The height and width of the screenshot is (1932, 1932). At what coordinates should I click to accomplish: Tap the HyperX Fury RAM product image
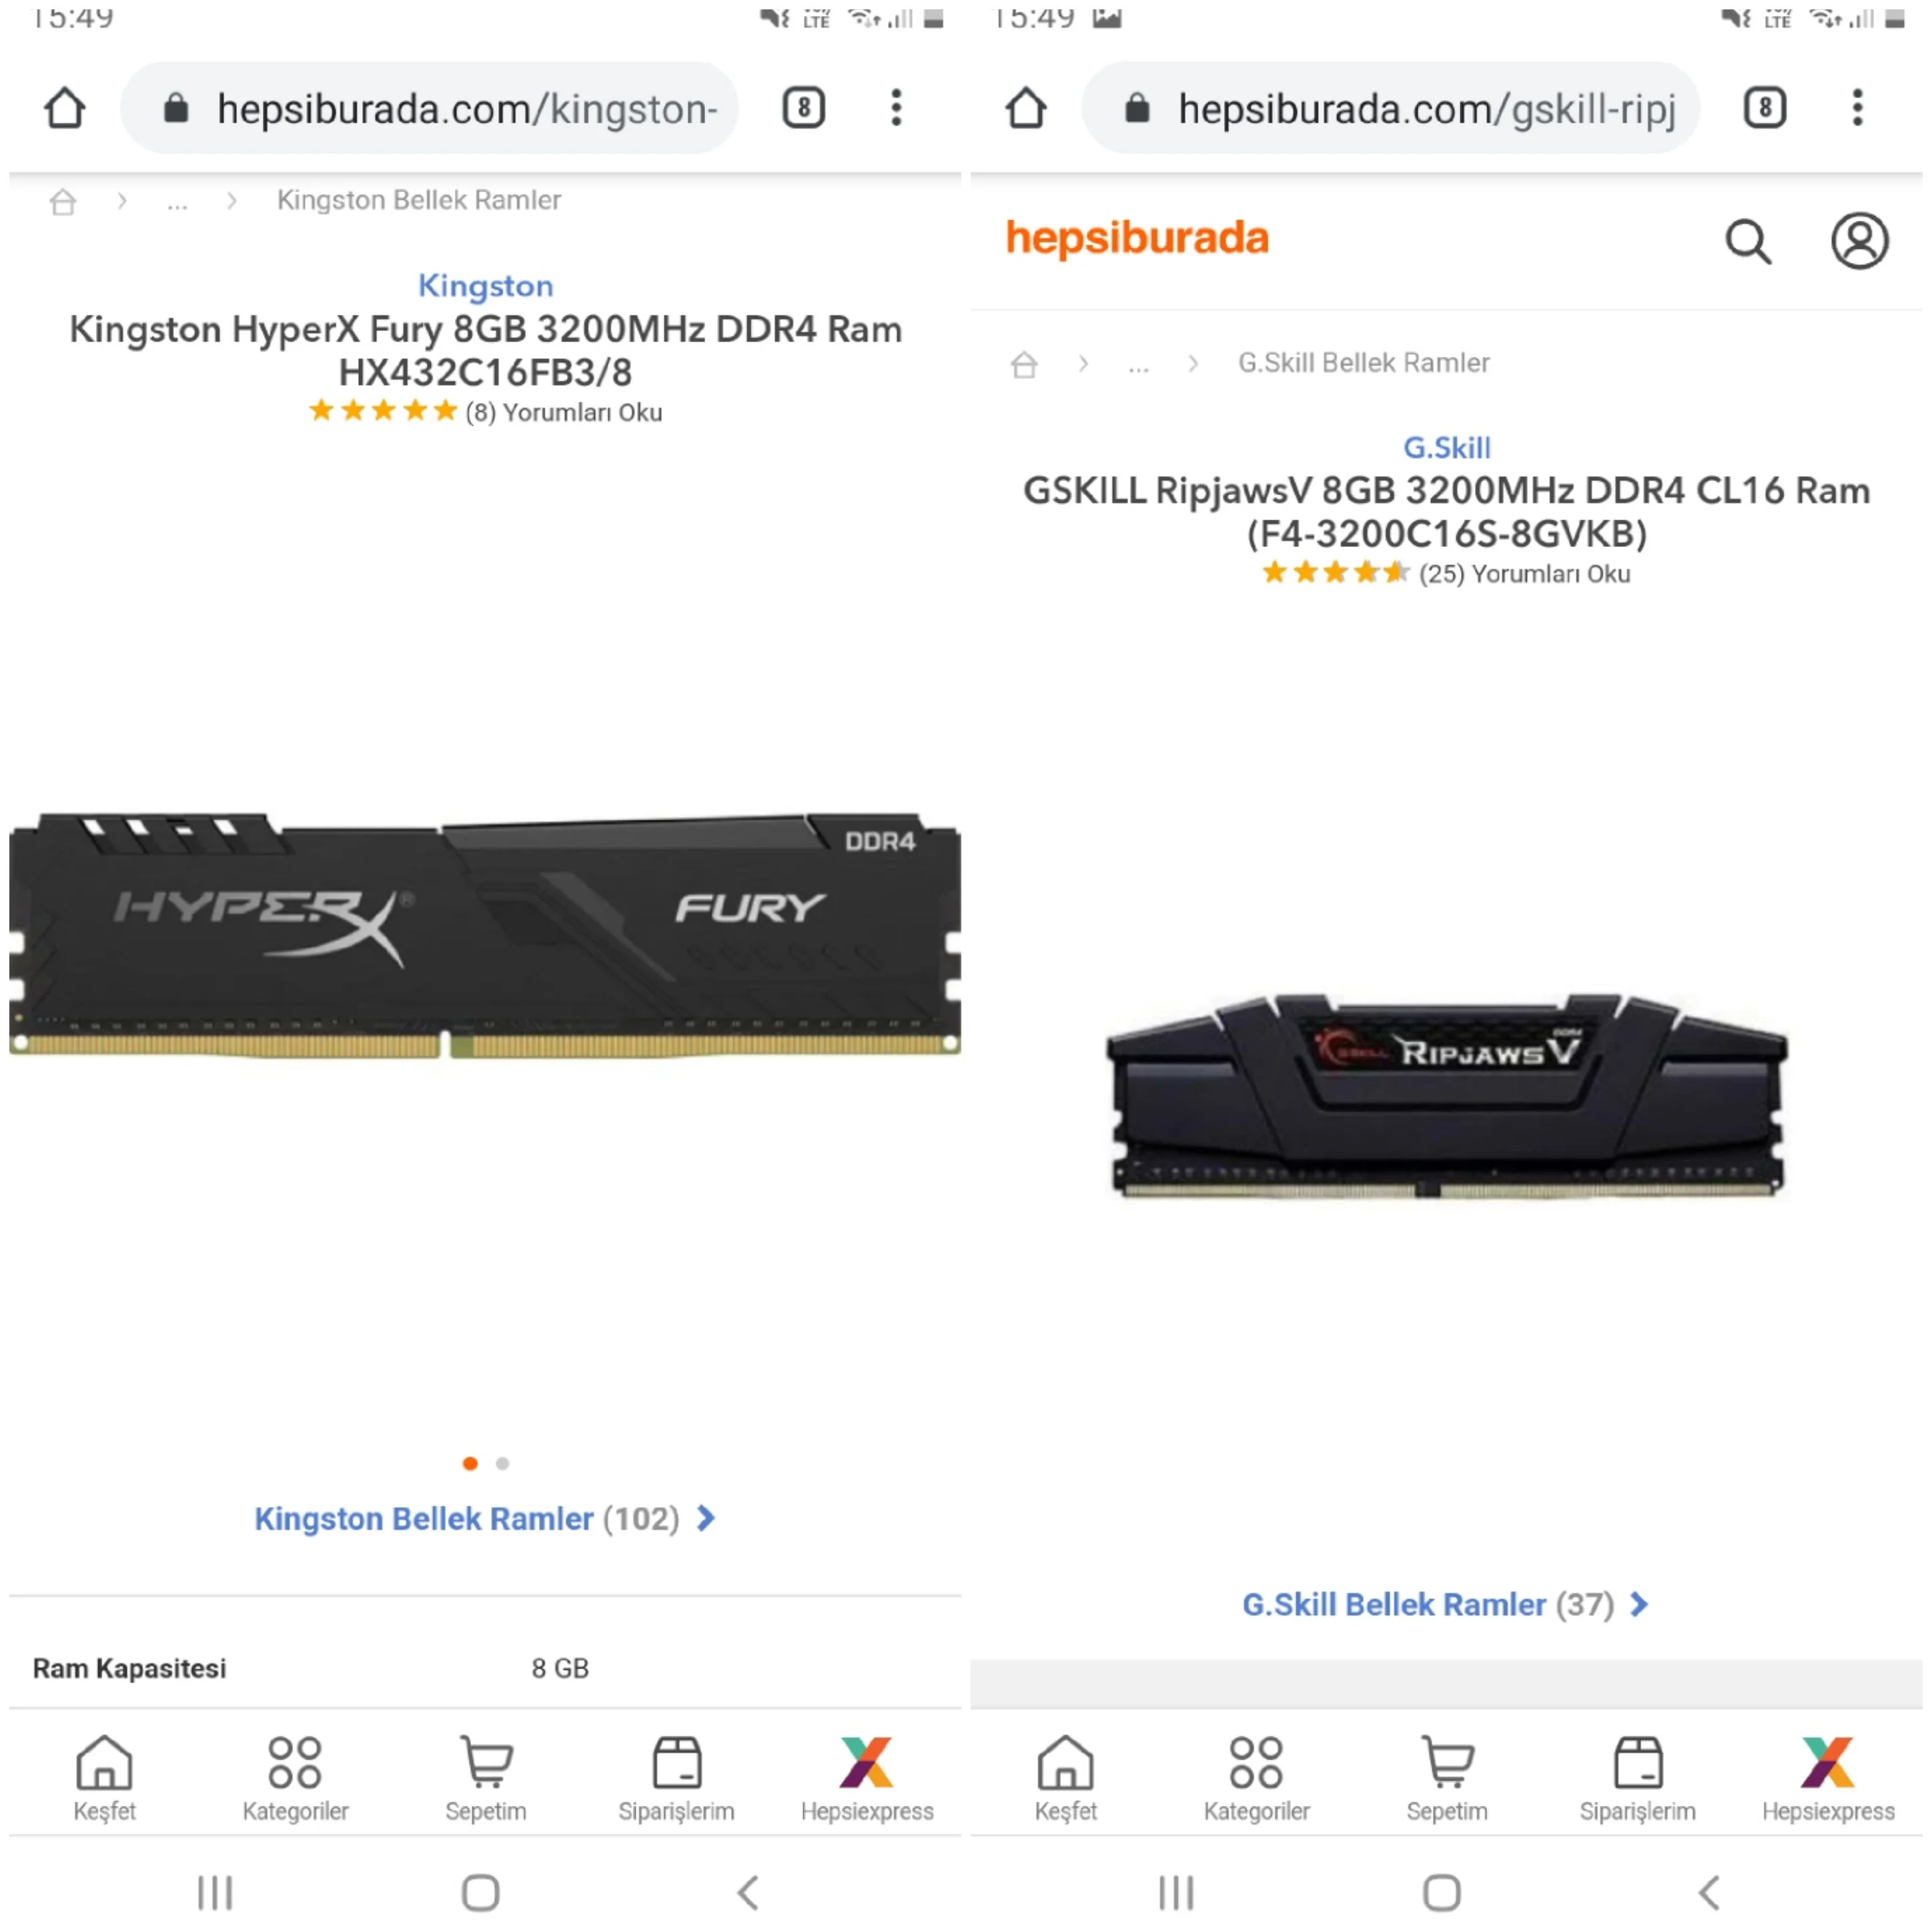click(x=485, y=935)
